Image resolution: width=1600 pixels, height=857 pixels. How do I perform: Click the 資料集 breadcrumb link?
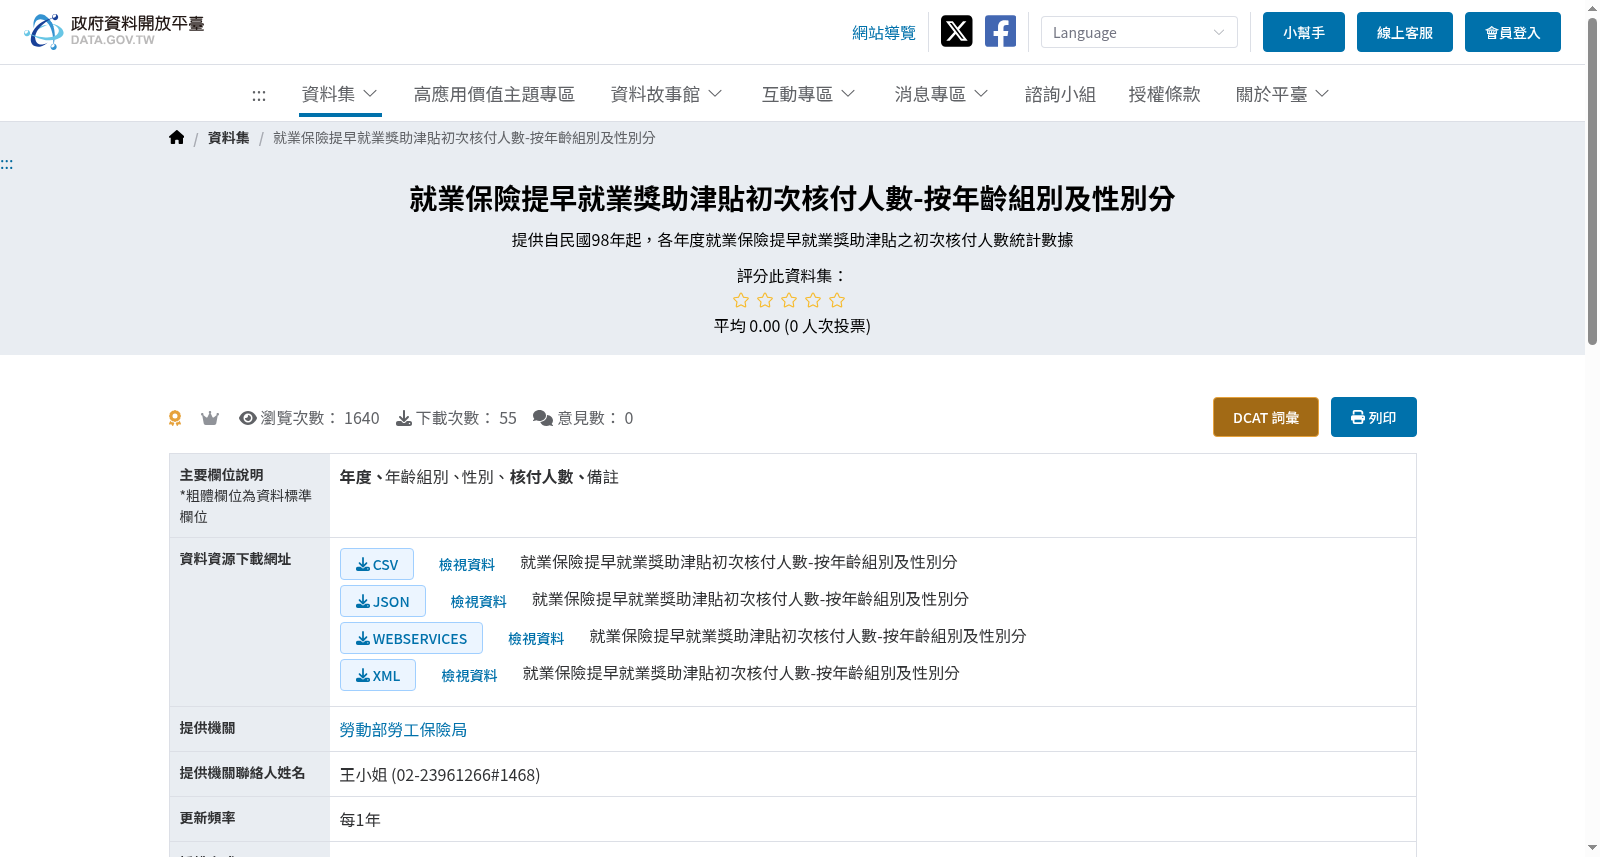tap(229, 138)
